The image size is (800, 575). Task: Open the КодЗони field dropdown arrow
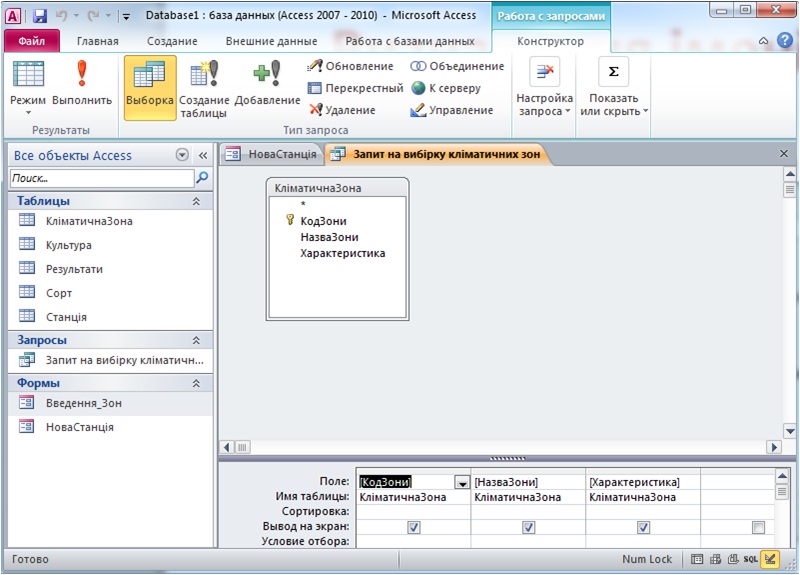point(462,483)
